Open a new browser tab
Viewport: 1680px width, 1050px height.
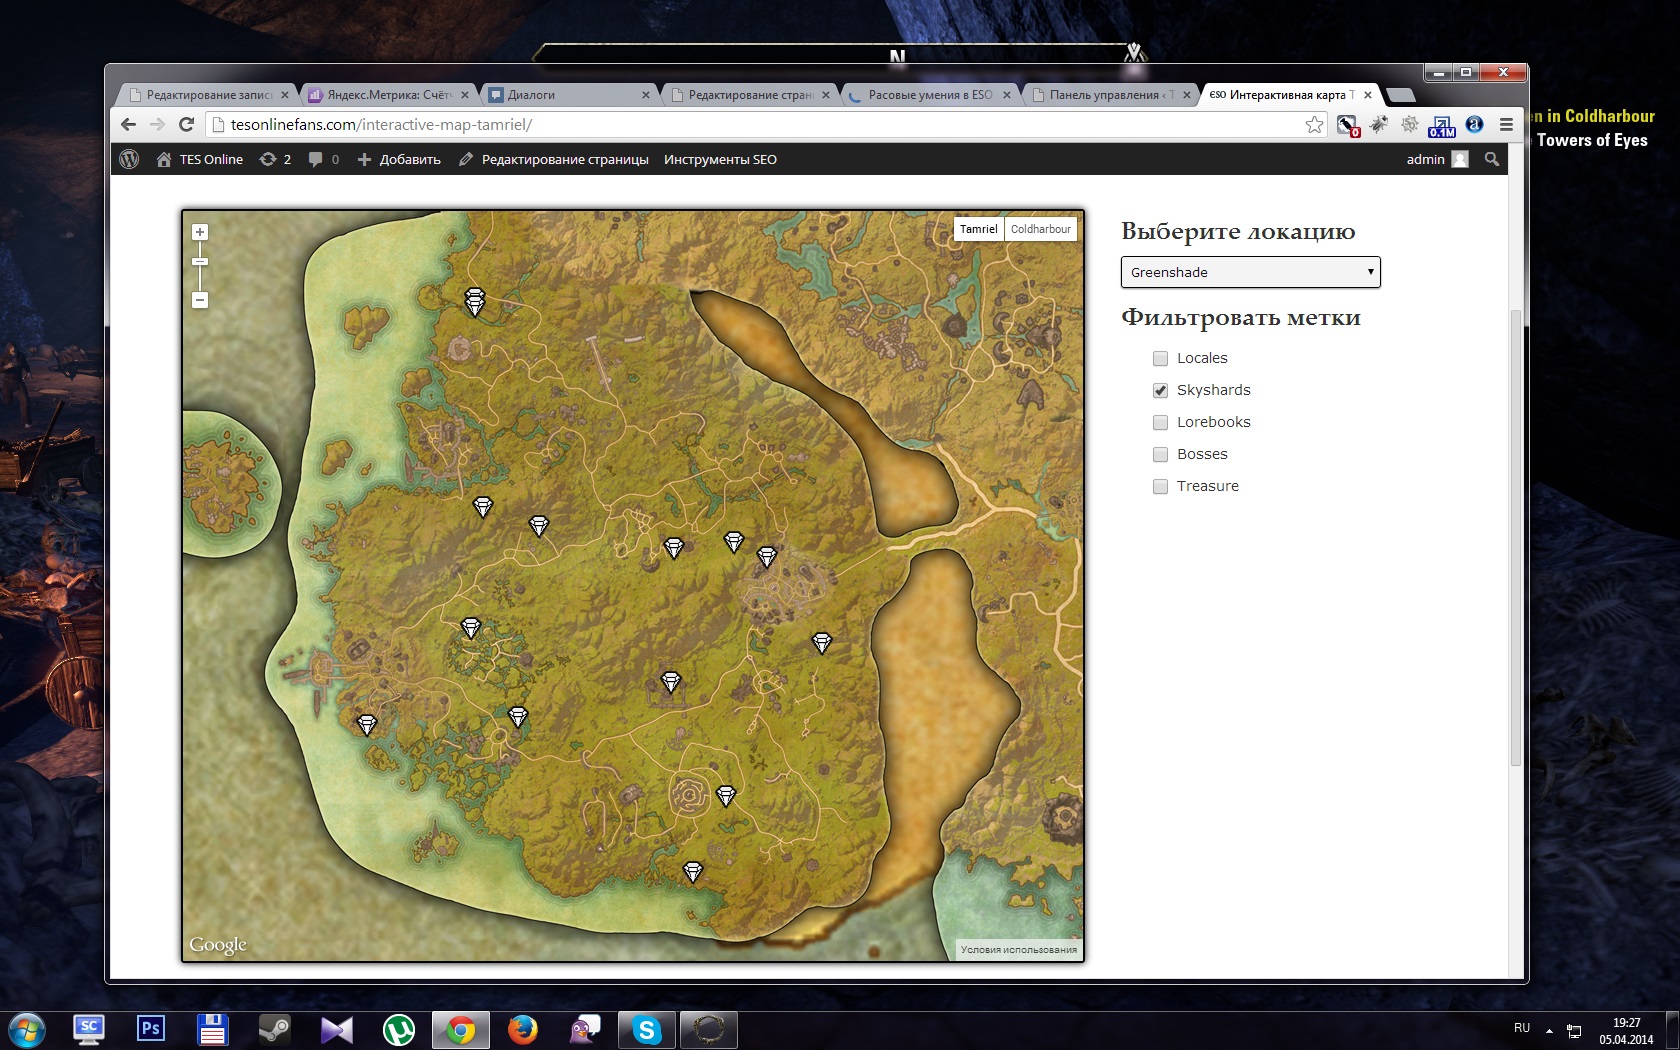pyautogui.click(x=1401, y=95)
